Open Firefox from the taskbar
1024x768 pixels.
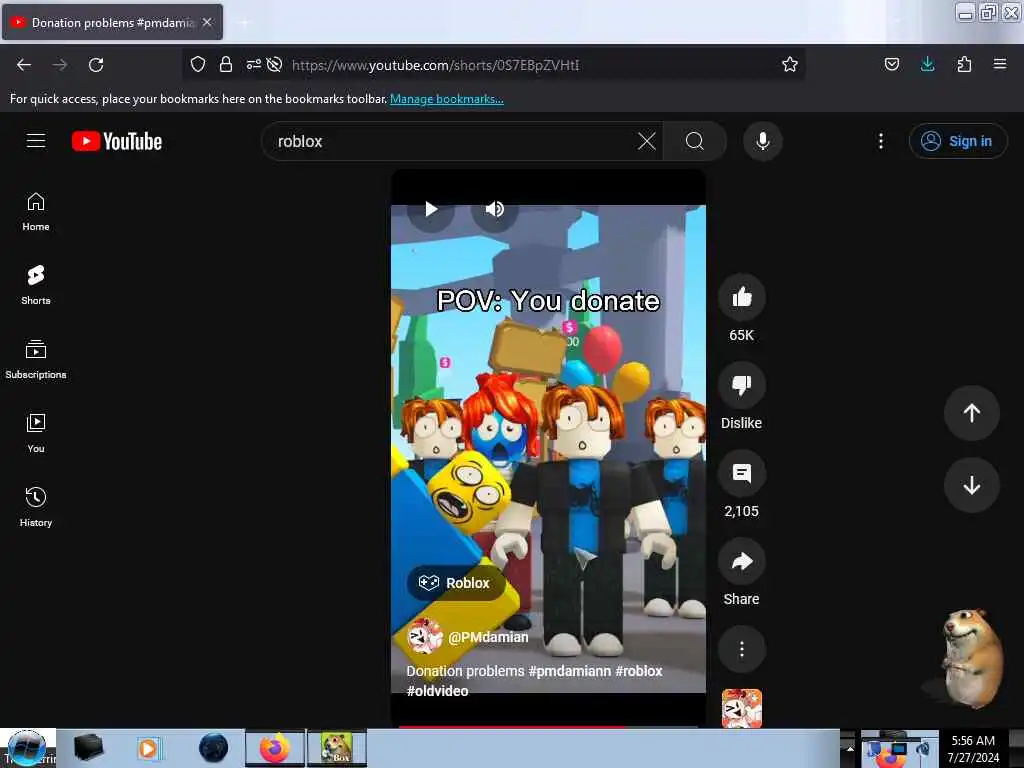click(275, 748)
